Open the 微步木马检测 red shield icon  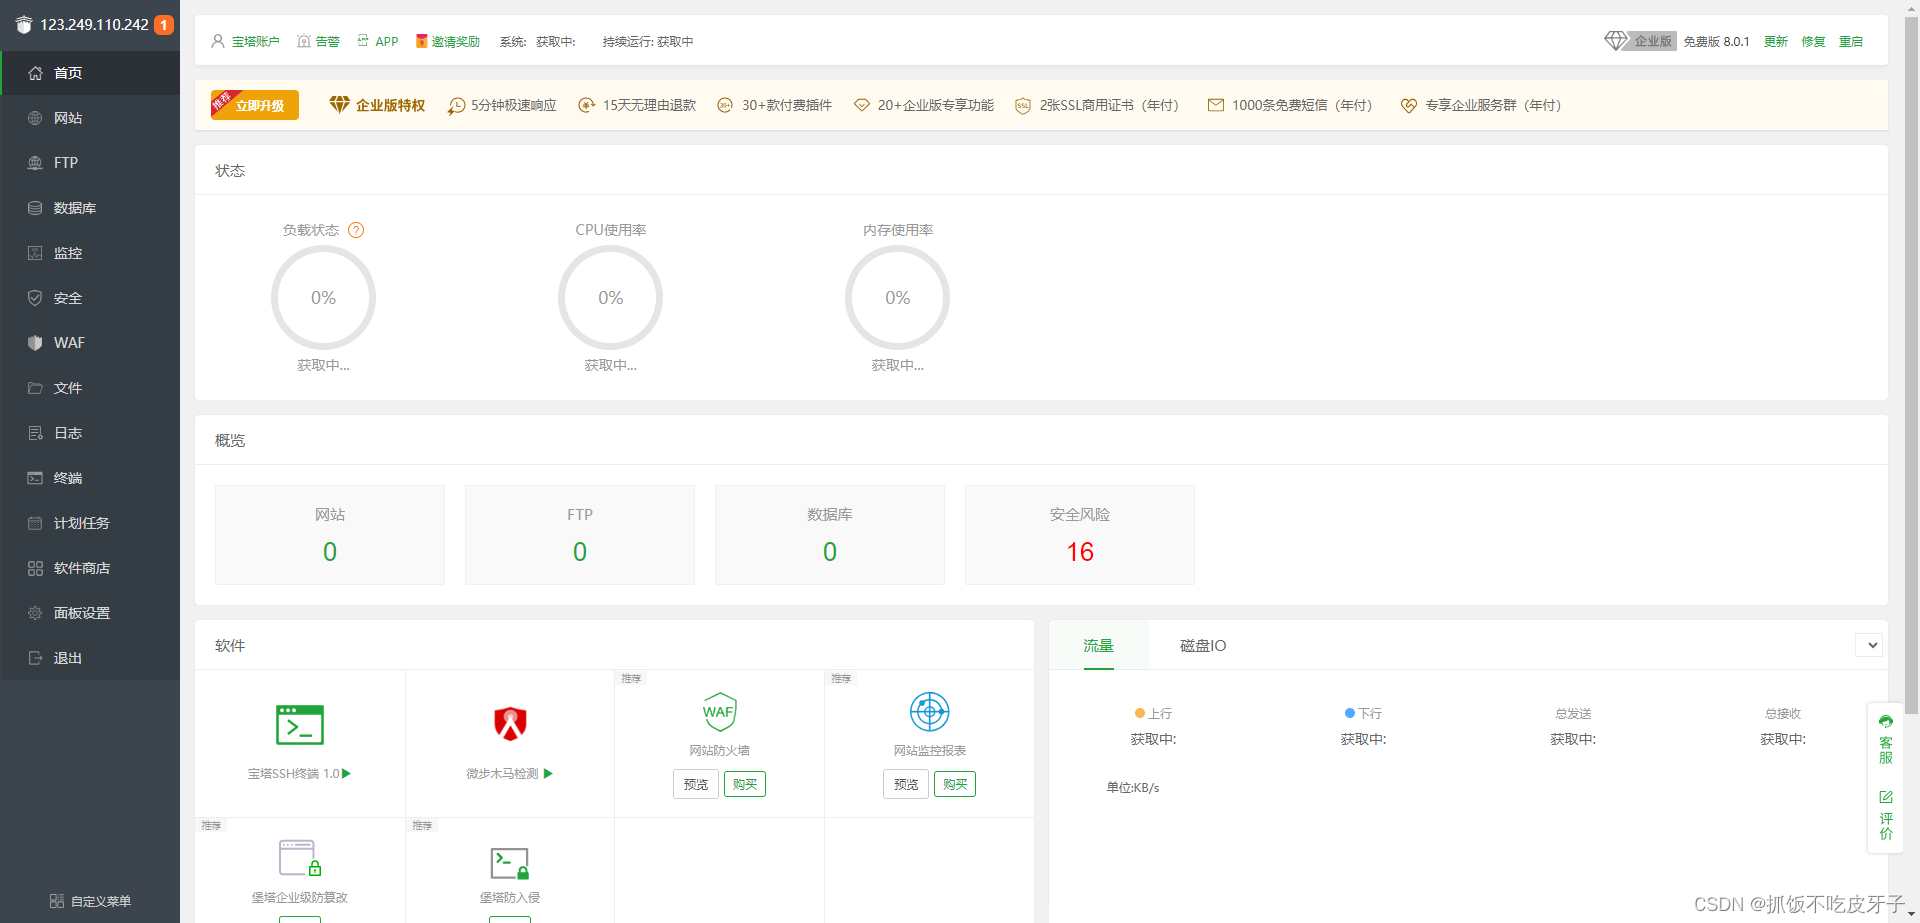click(510, 723)
